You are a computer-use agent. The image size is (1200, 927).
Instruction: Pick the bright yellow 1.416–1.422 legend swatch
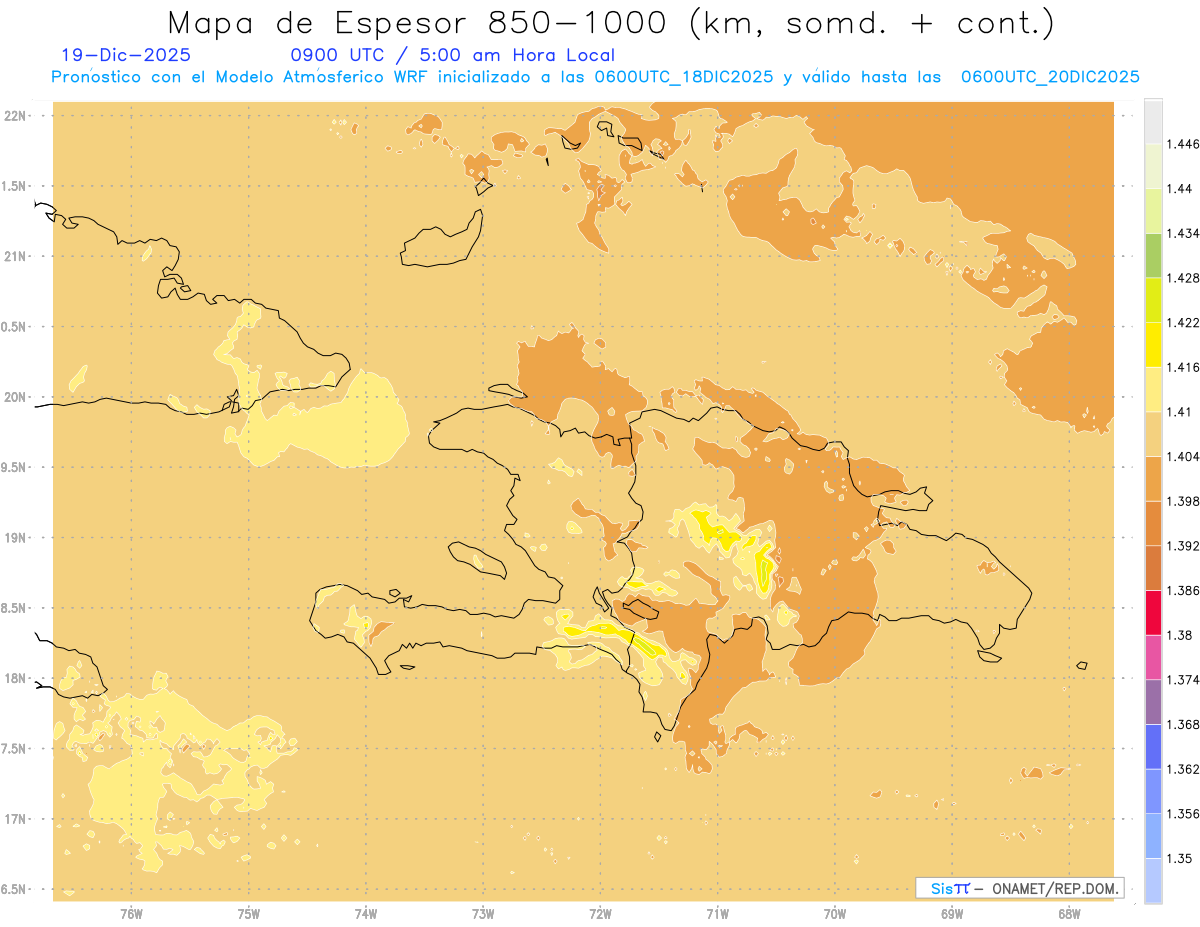[1153, 345]
